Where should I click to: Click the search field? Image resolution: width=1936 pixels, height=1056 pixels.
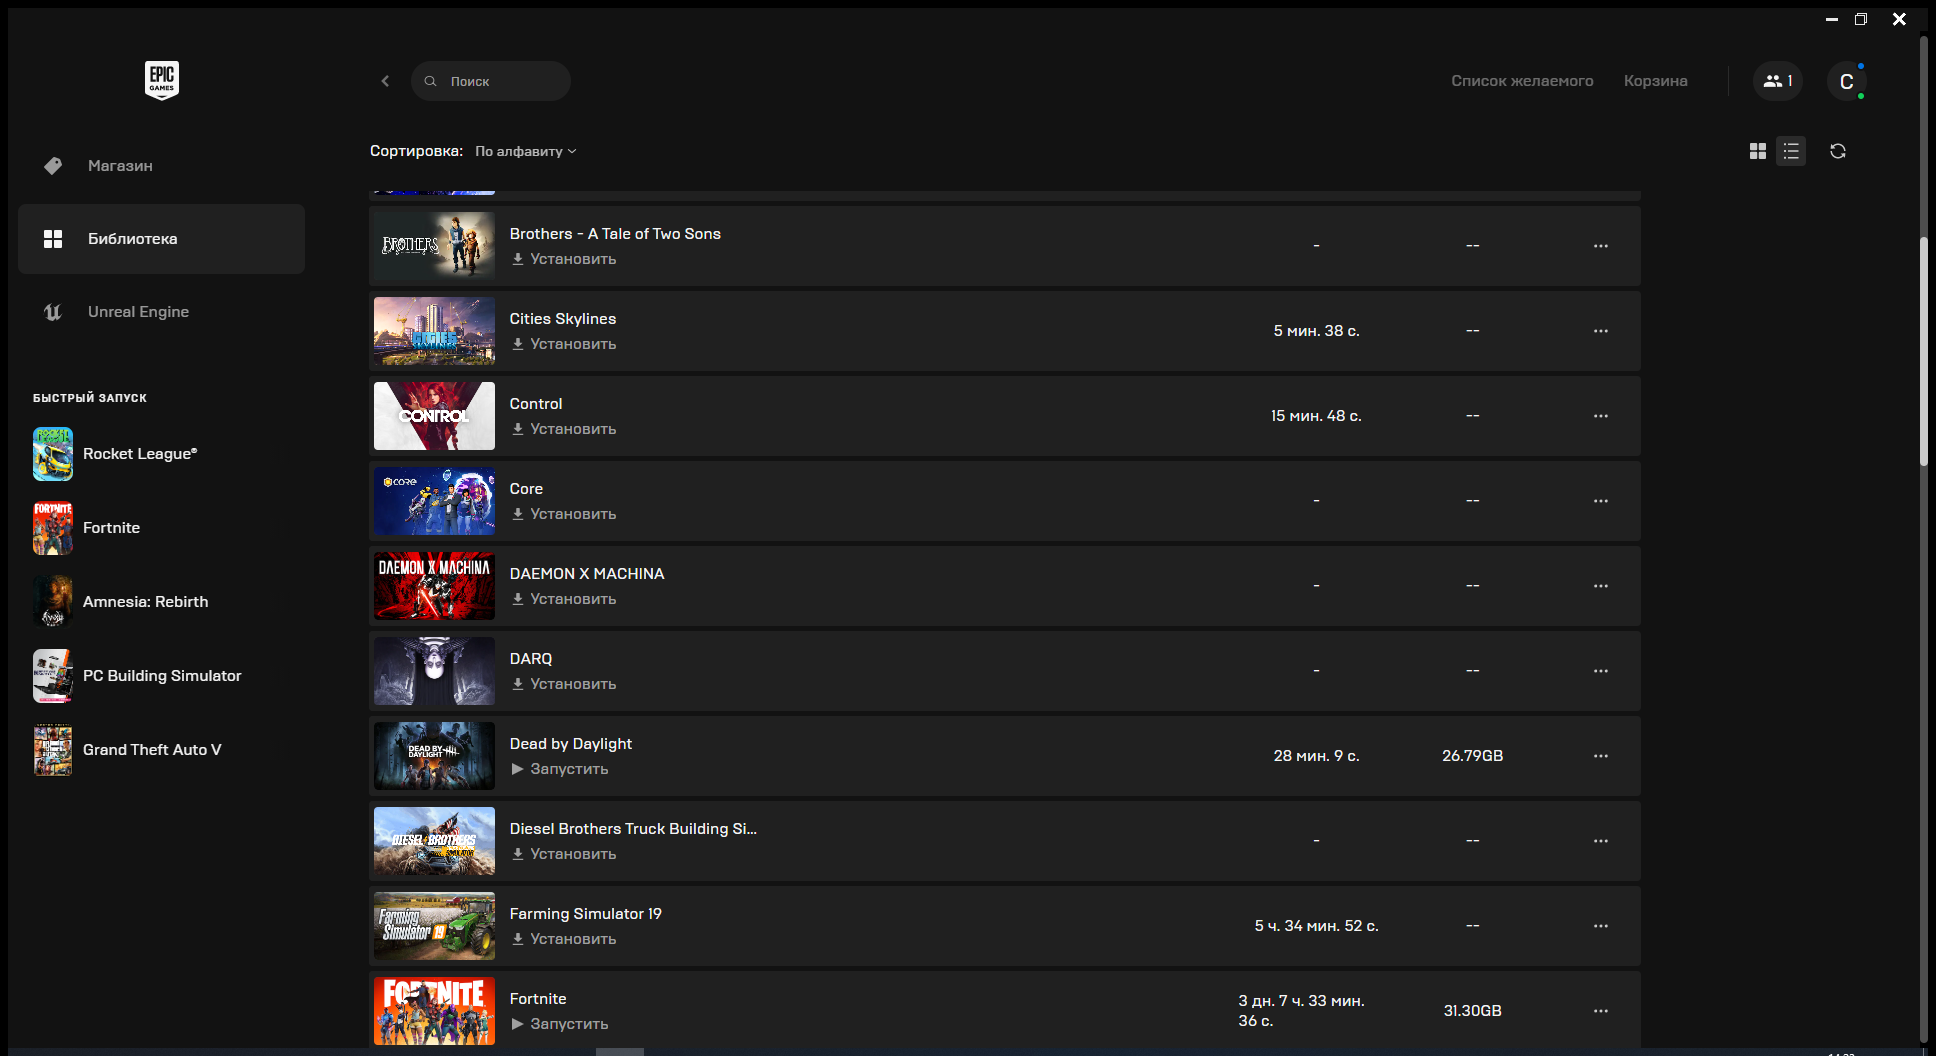(491, 81)
